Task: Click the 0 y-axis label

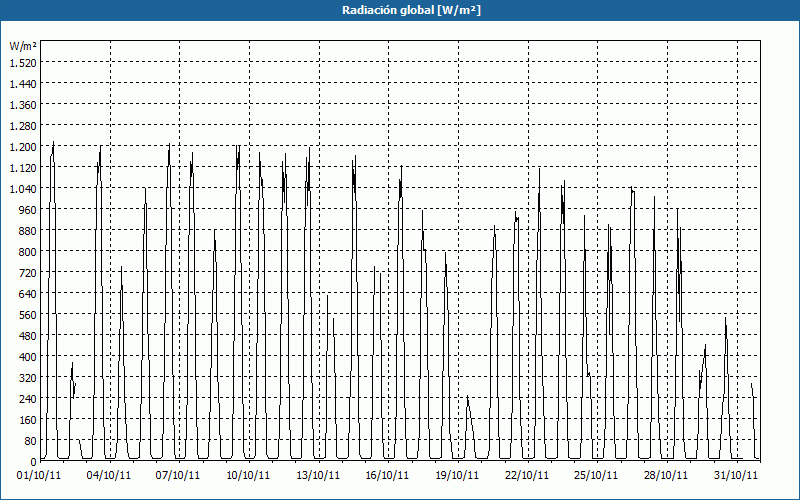Action: 34,462
